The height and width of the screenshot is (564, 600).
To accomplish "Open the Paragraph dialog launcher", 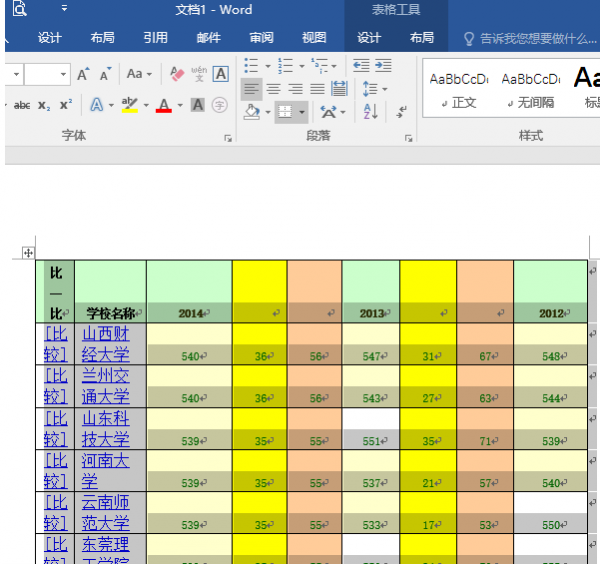I will tap(409, 138).
